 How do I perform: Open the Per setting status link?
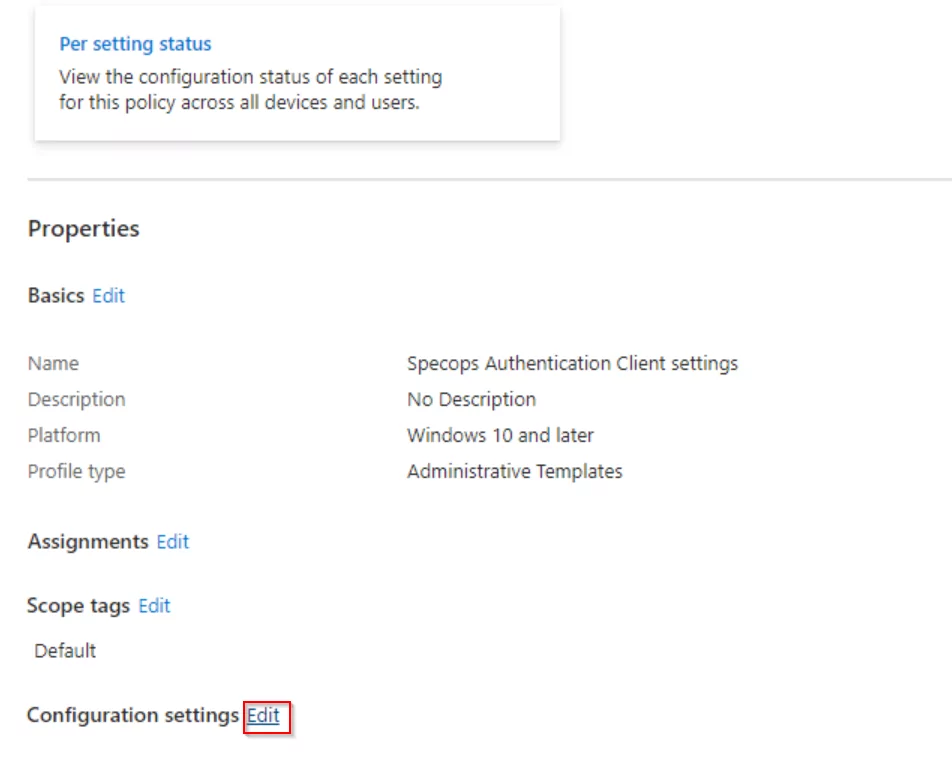pyautogui.click(x=135, y=44)
